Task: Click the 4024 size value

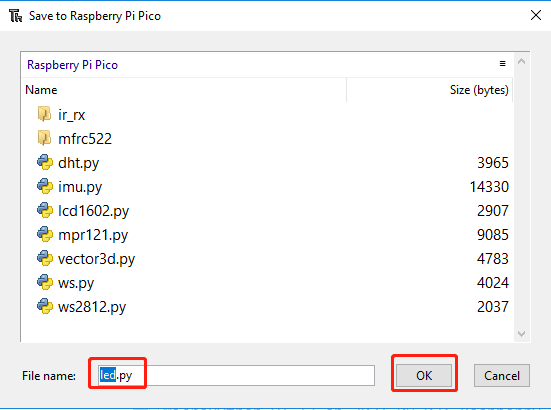Action: [x=493, y=283]
